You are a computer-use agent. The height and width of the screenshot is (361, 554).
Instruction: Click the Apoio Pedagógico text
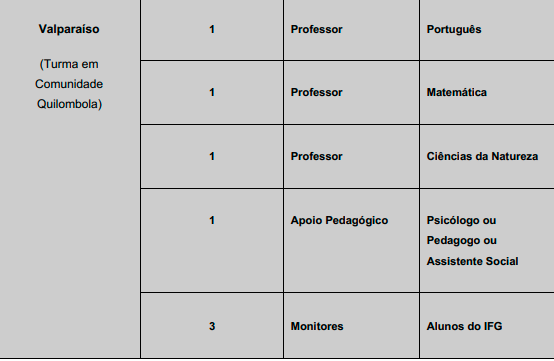point(339,221)
